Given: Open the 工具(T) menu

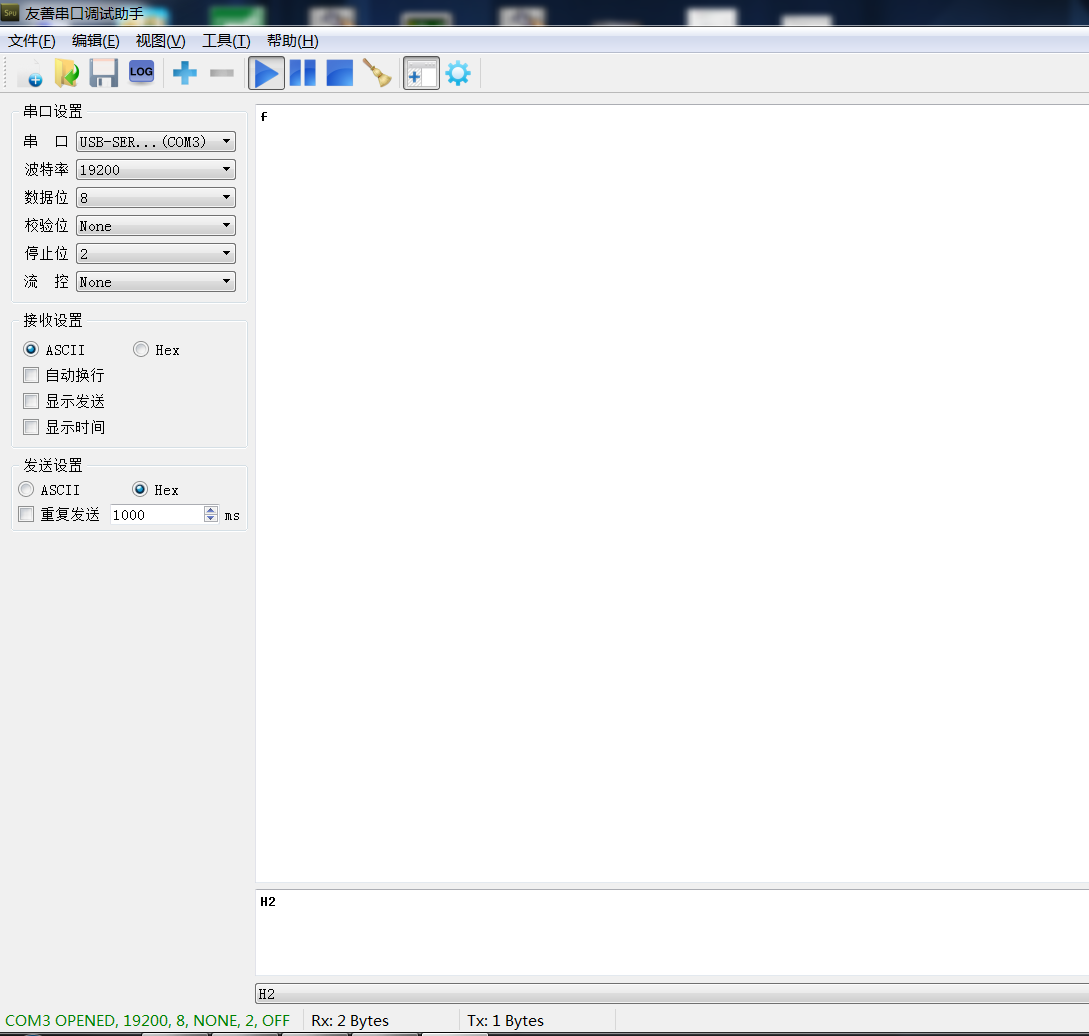Looking at the screenshot, I should (x=226, y=41).
